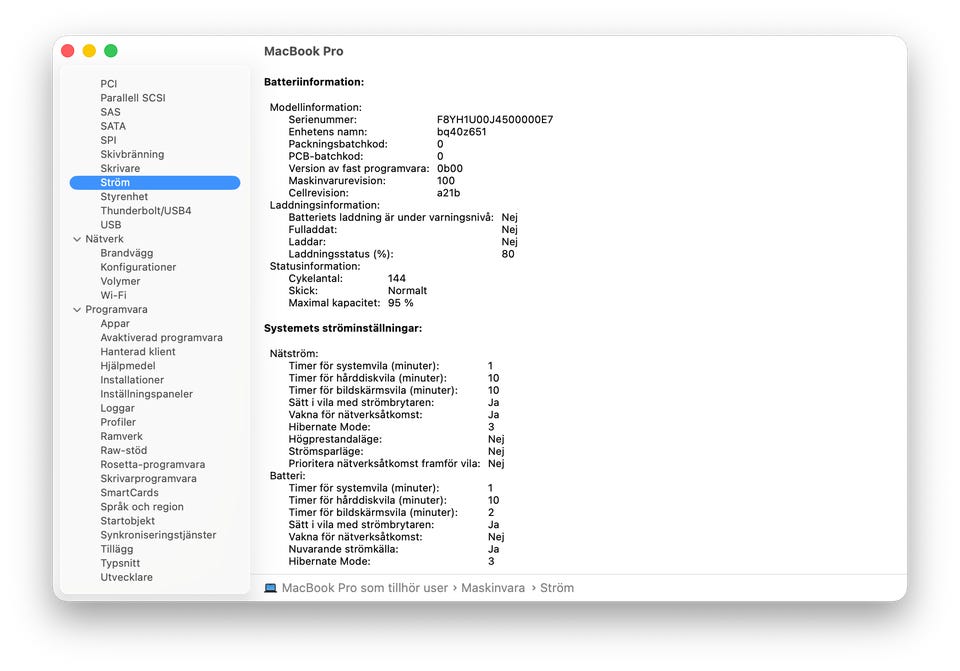Select Inställningspaneler in sidebar
Viewport: 960px width, 671px height.
coord(146,394)
